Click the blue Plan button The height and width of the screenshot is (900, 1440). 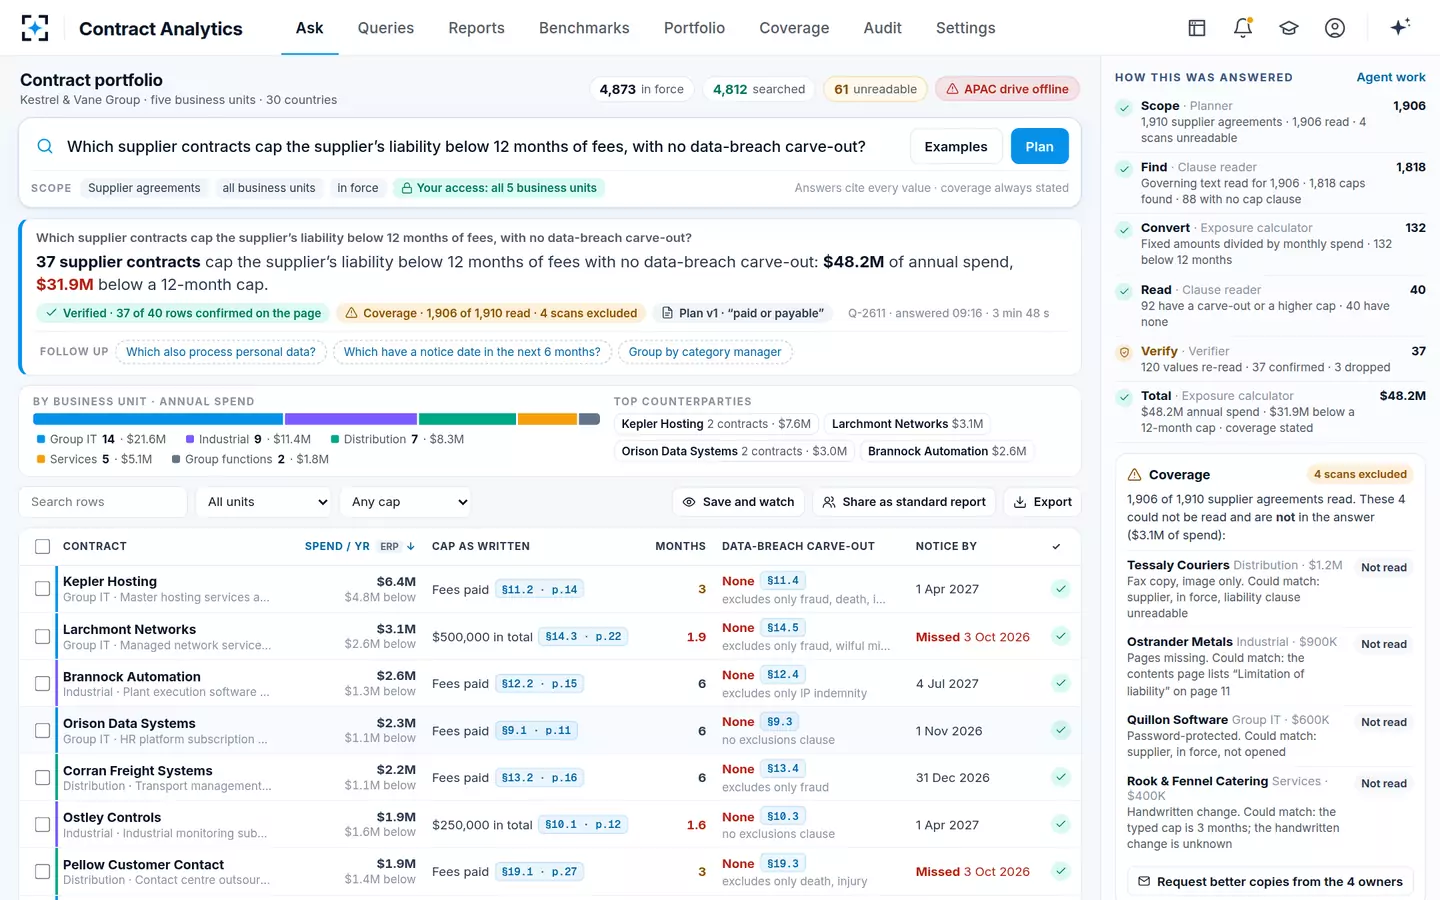click(x=1039, y=146)
